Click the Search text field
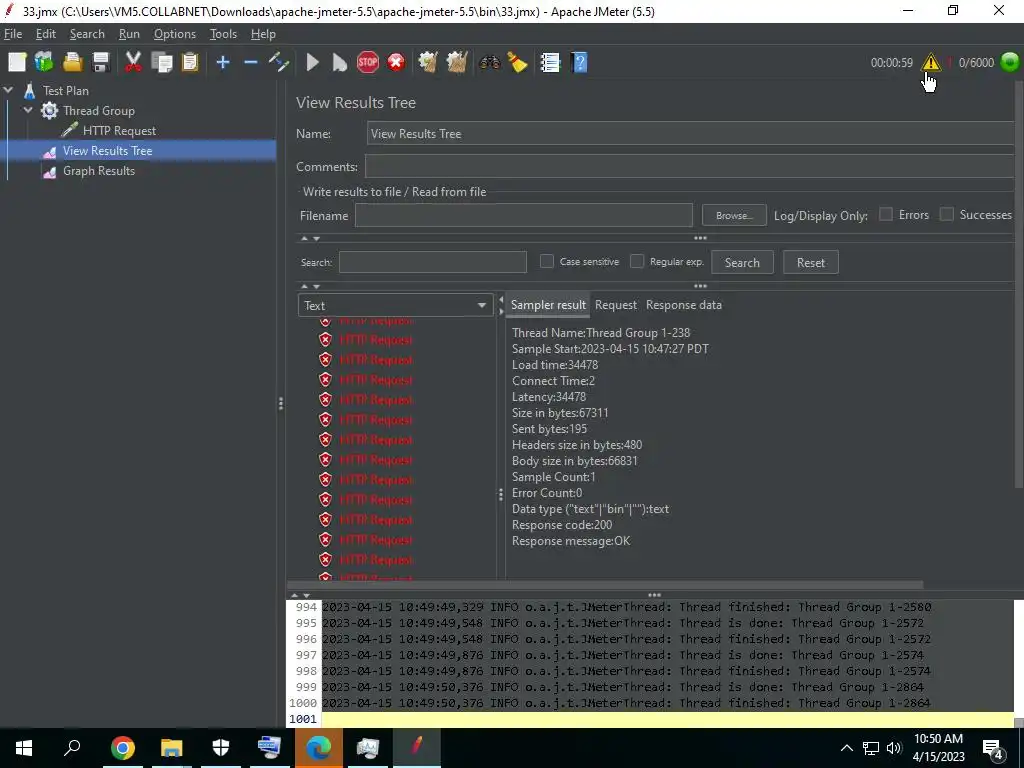The width and height of the screenshot is (1024, 768). 432,263
